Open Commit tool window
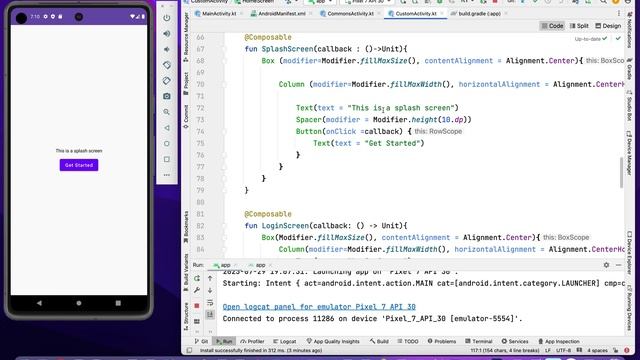Screen dimensions: 640x360 186,116
